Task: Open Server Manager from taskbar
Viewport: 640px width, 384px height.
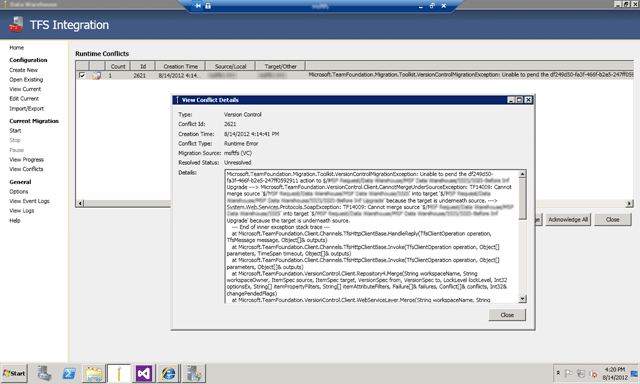Action: pyautogui.click(x=44, y=373)
